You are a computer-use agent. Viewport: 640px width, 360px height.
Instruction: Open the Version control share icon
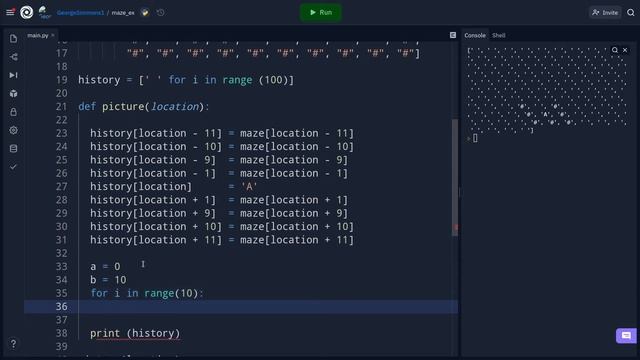coord(13,57)
